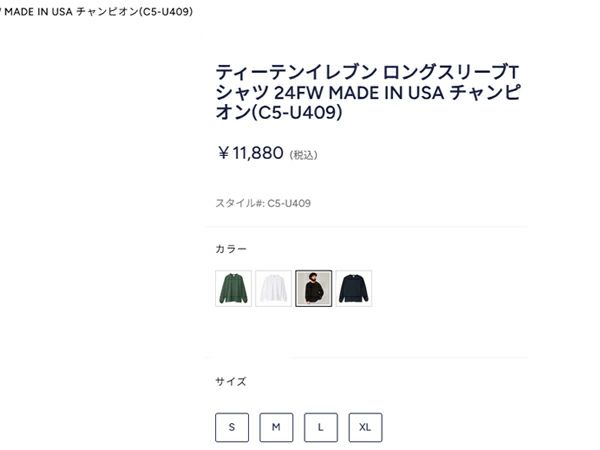
Task: Click the サイズ section label
Action: (x=230, y=381)
